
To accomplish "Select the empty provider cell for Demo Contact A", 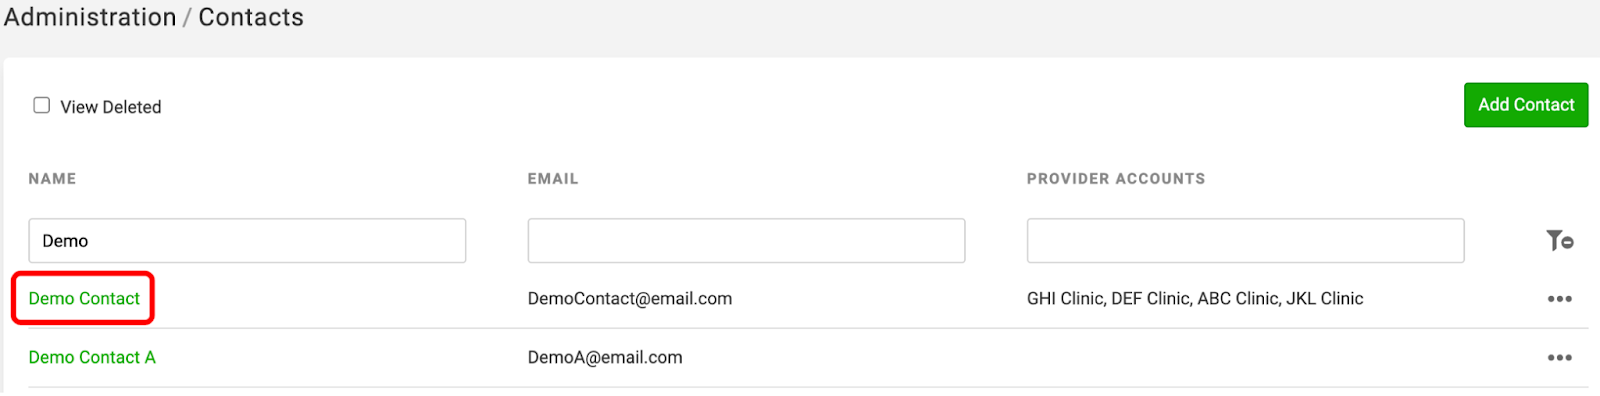I will pos(1245,358).
